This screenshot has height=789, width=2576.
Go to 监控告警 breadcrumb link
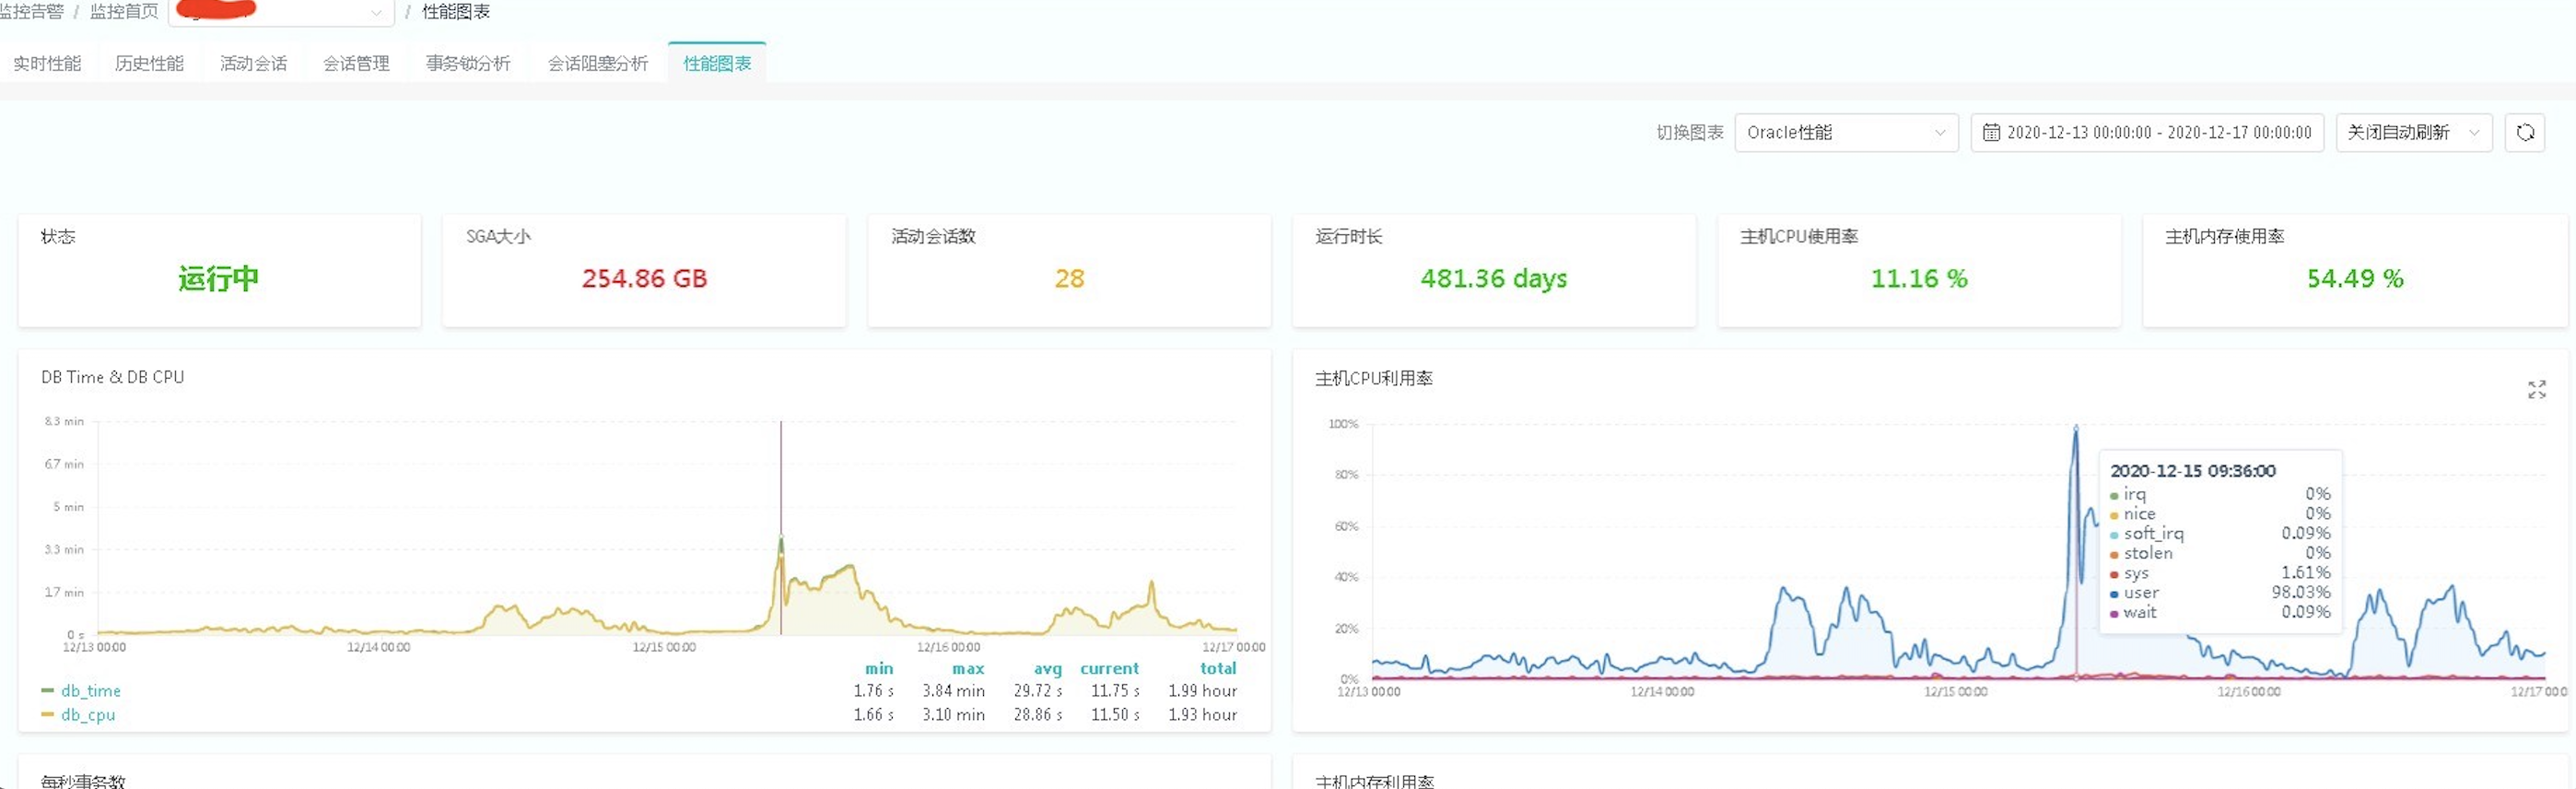click(x=31, y=11)
